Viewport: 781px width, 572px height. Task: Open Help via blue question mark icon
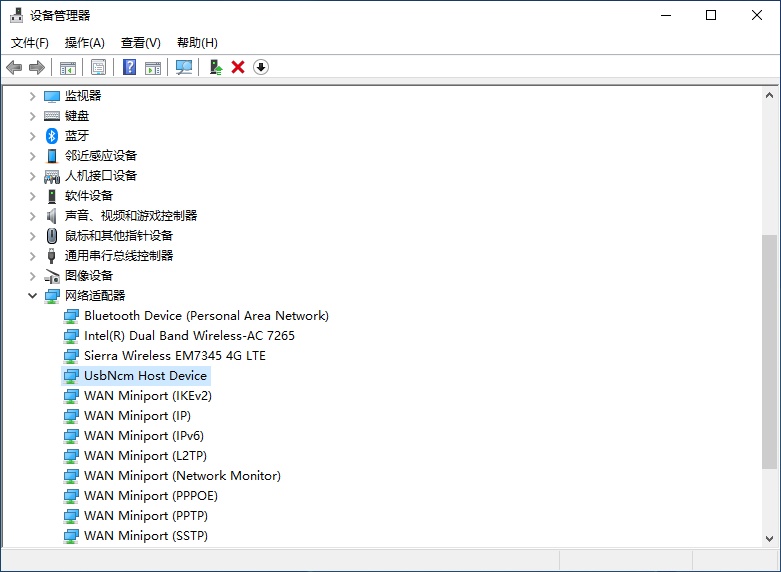tap(129, 67)
